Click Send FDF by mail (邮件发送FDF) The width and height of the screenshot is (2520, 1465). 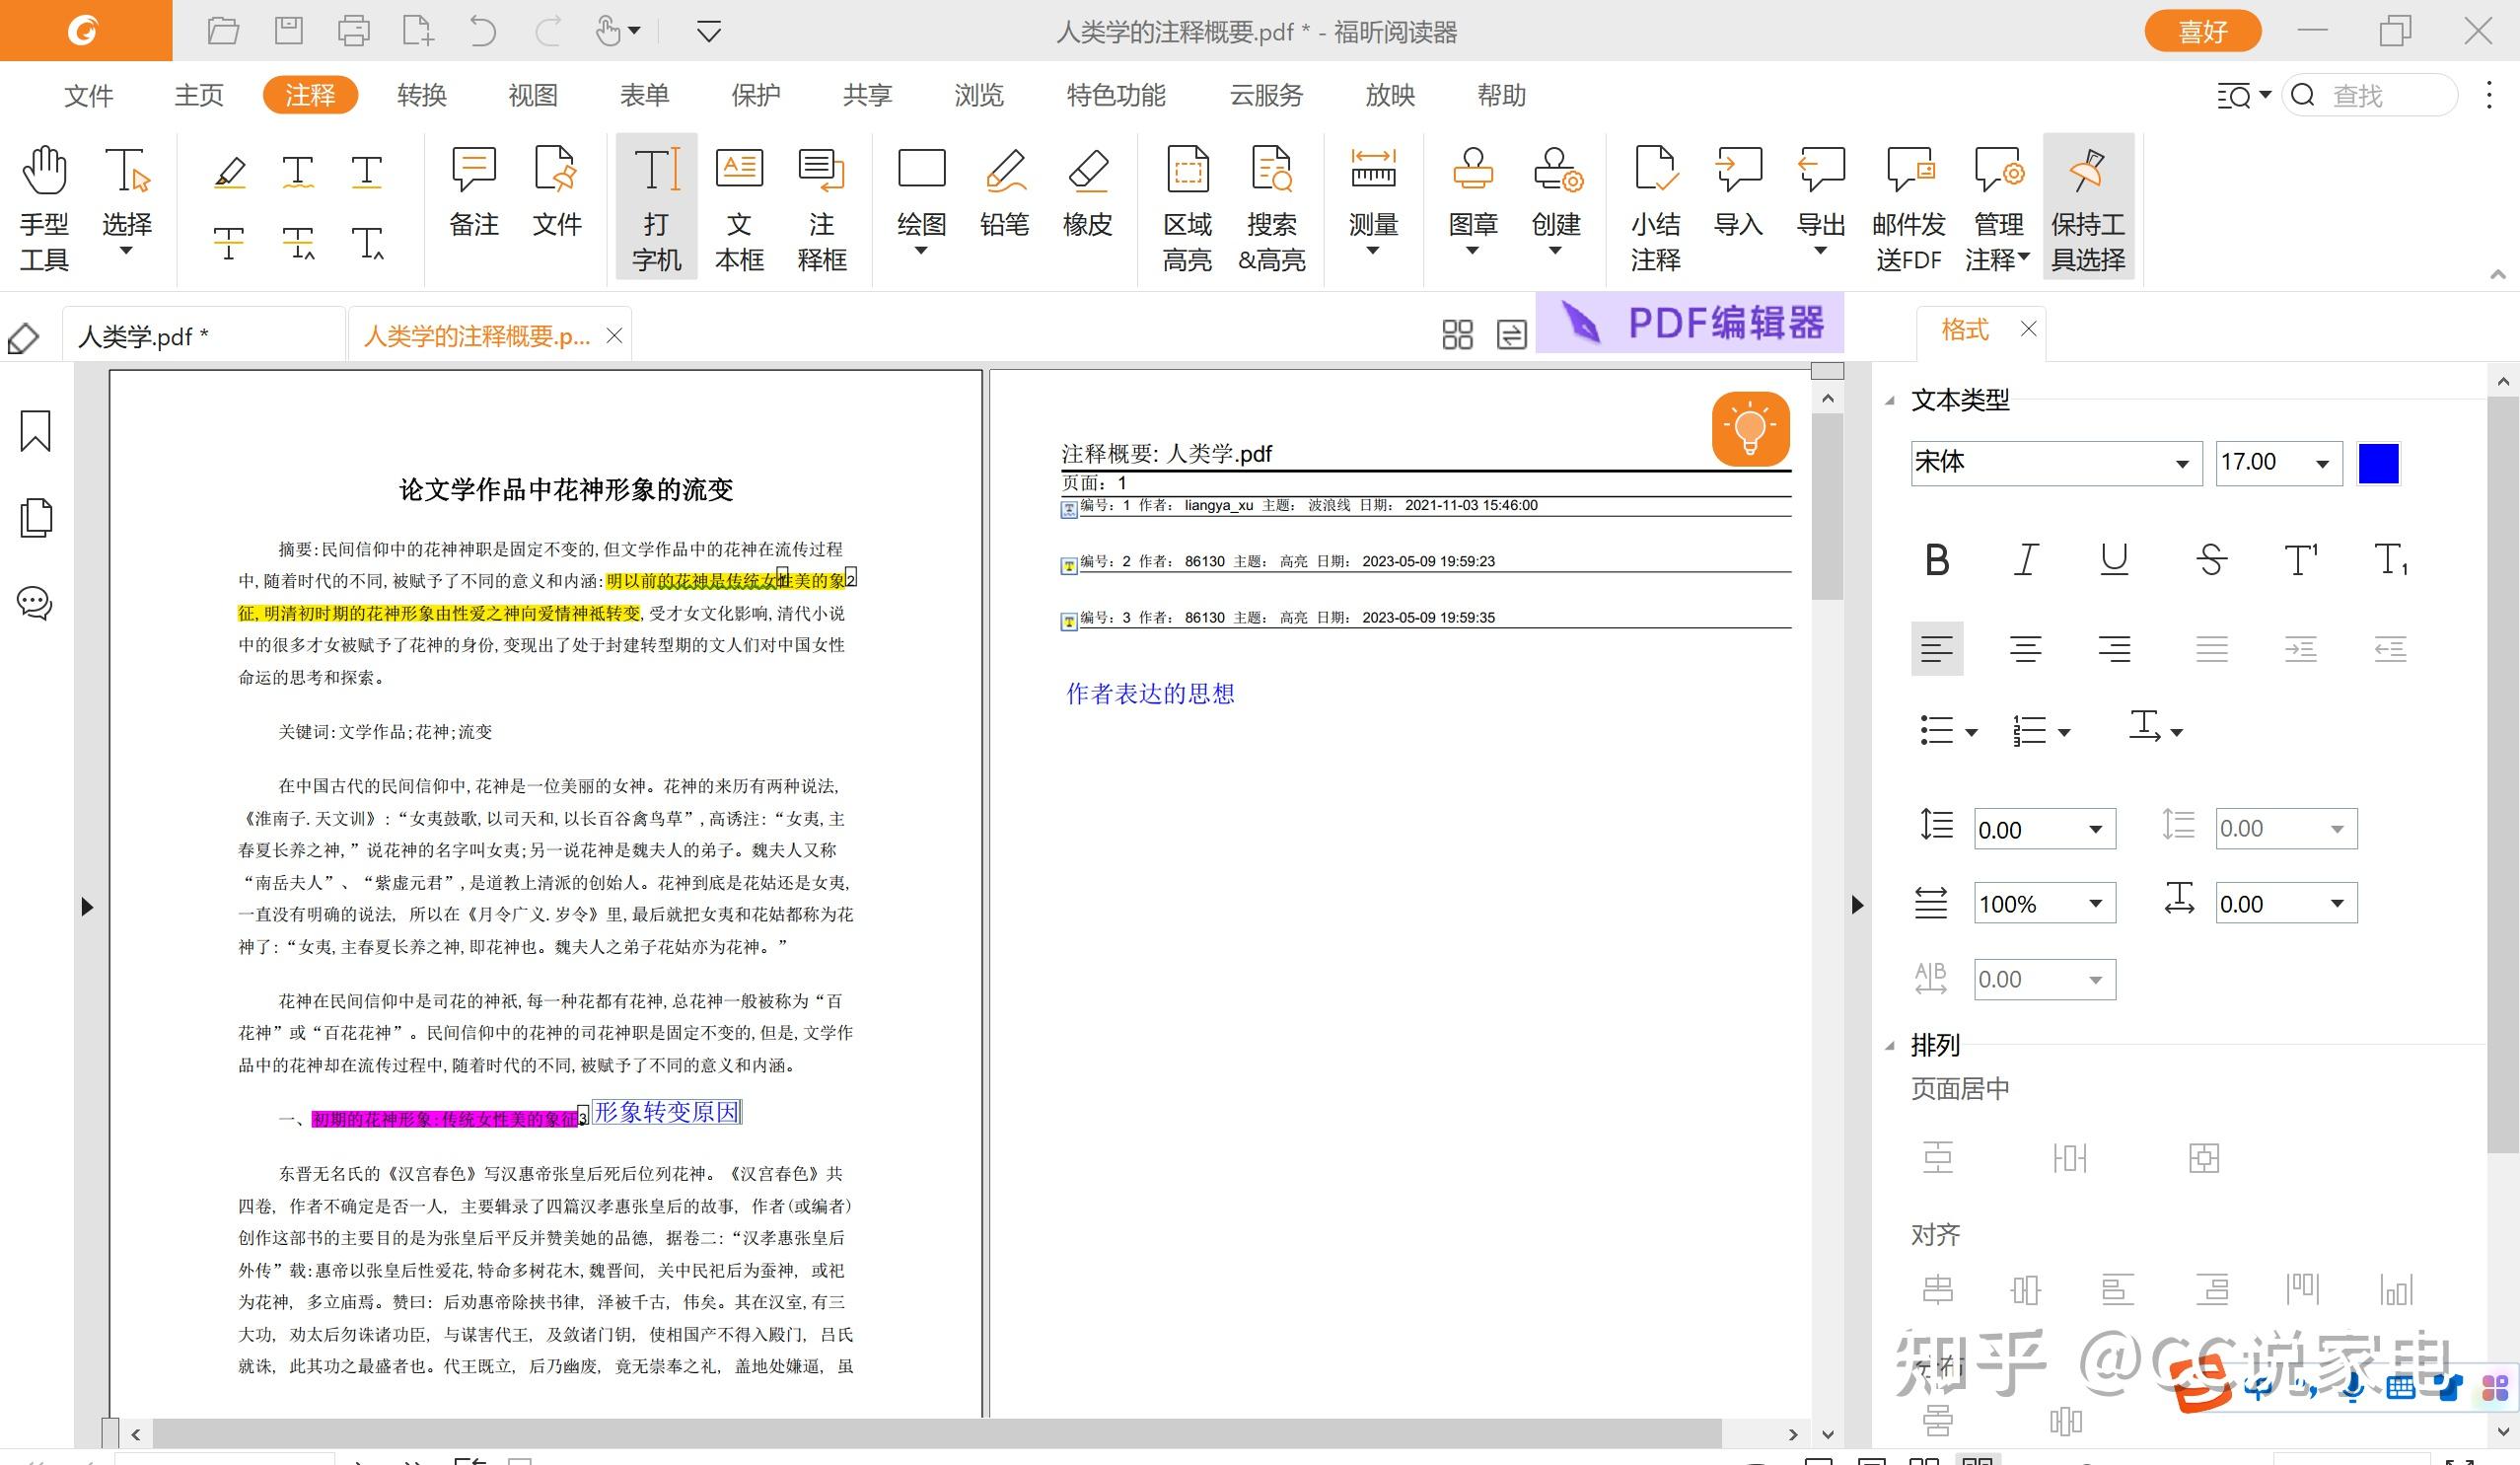1909,208
